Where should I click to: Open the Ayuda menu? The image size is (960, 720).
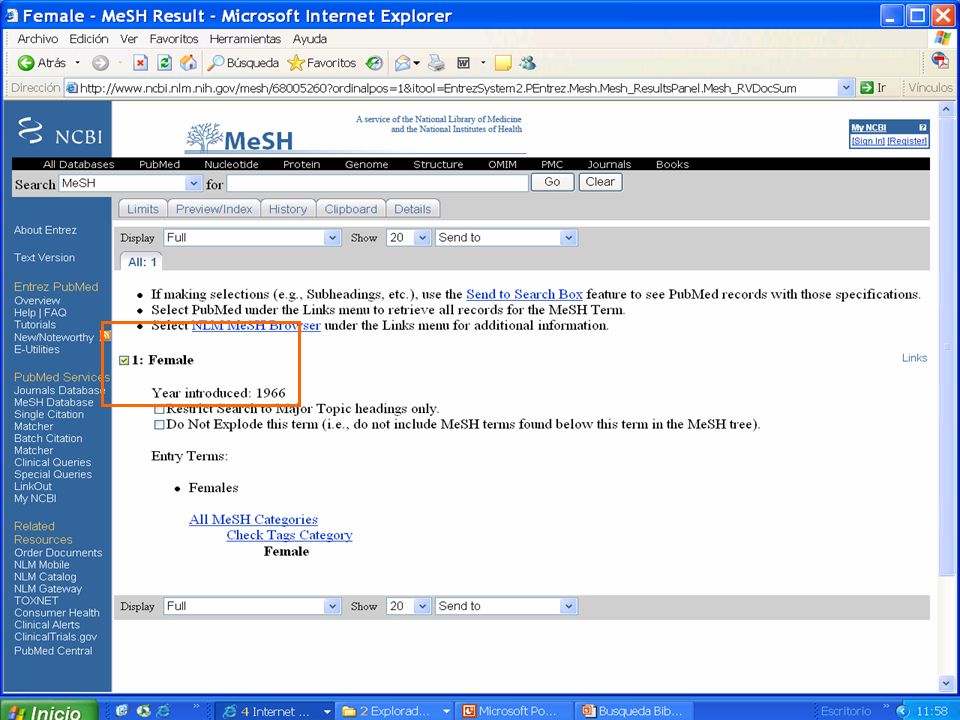point(310,39)
